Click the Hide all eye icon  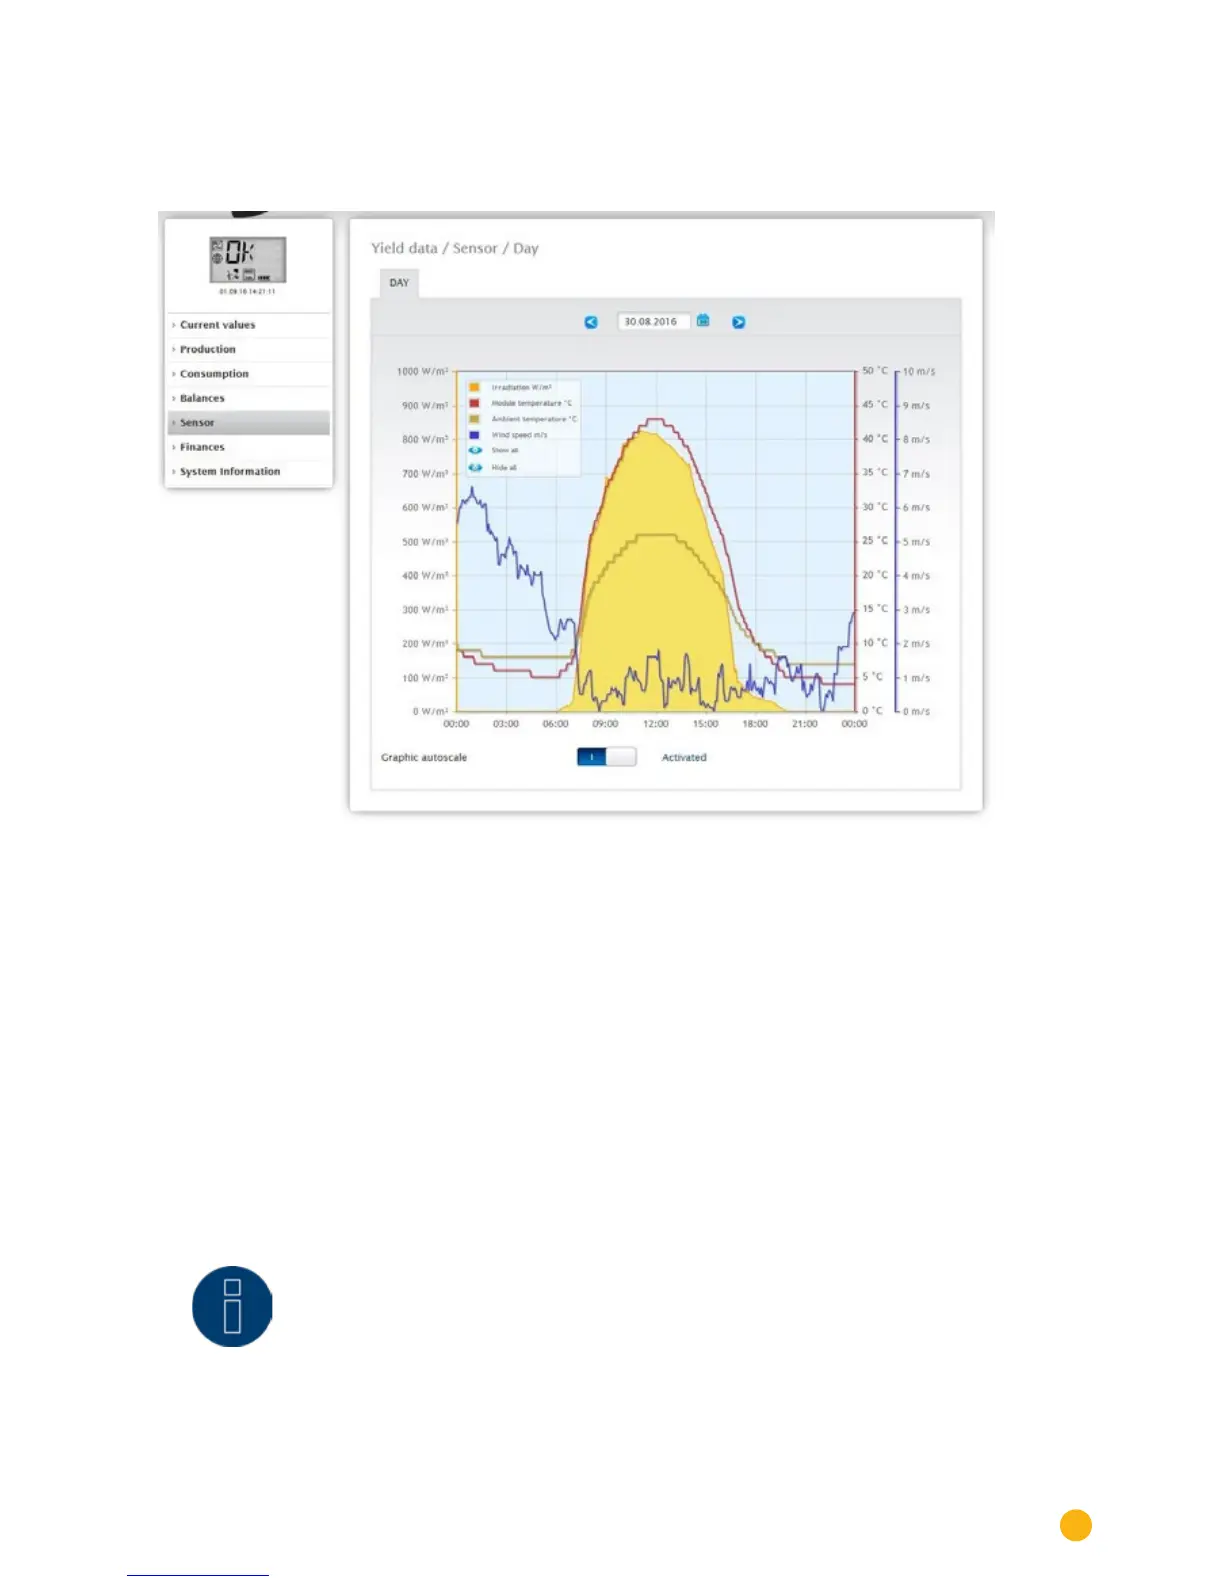coord(476,467)
